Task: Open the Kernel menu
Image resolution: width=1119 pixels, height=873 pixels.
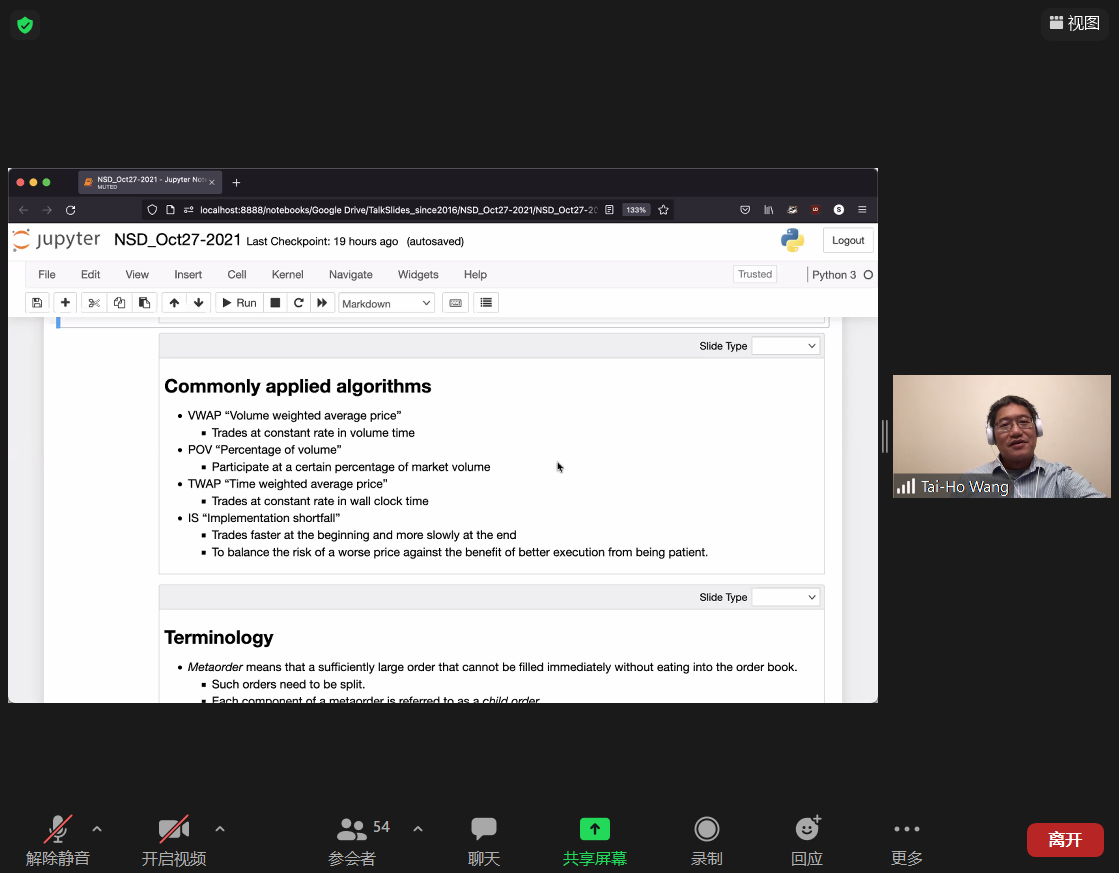Action: pos(288,274)
